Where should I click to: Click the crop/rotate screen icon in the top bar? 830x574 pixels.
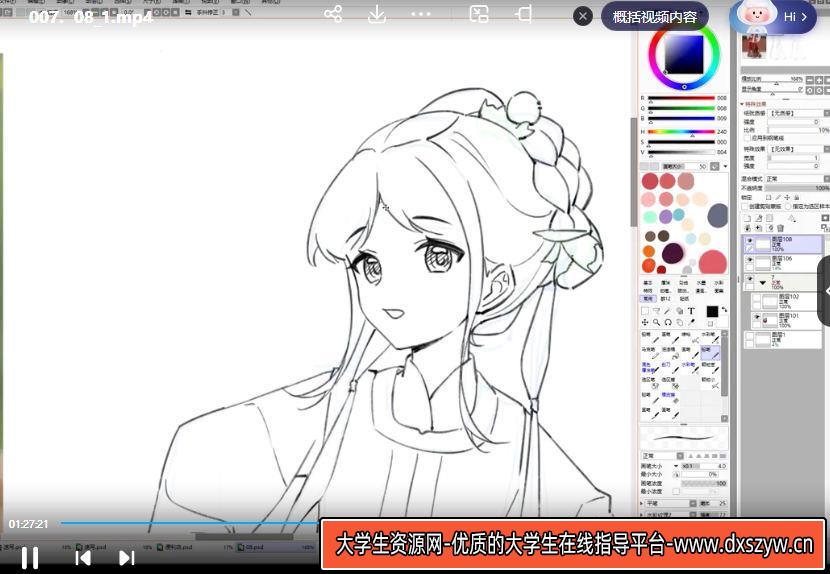pos(523,14)
